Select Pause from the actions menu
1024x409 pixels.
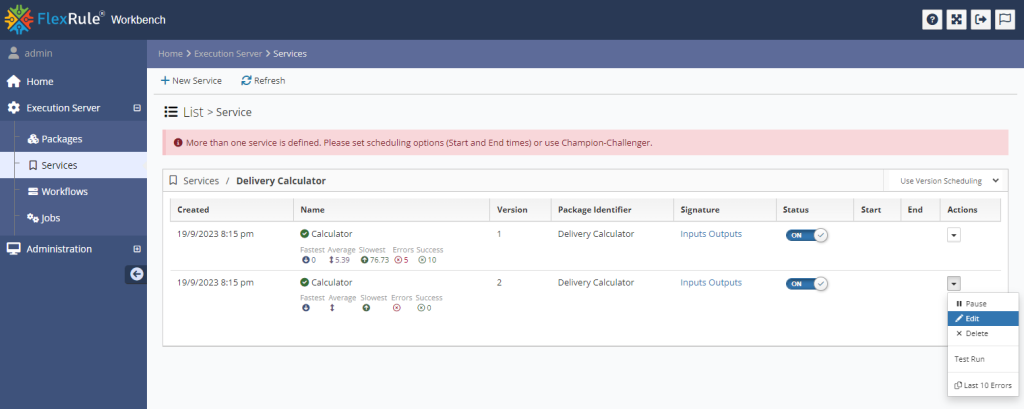983,304
